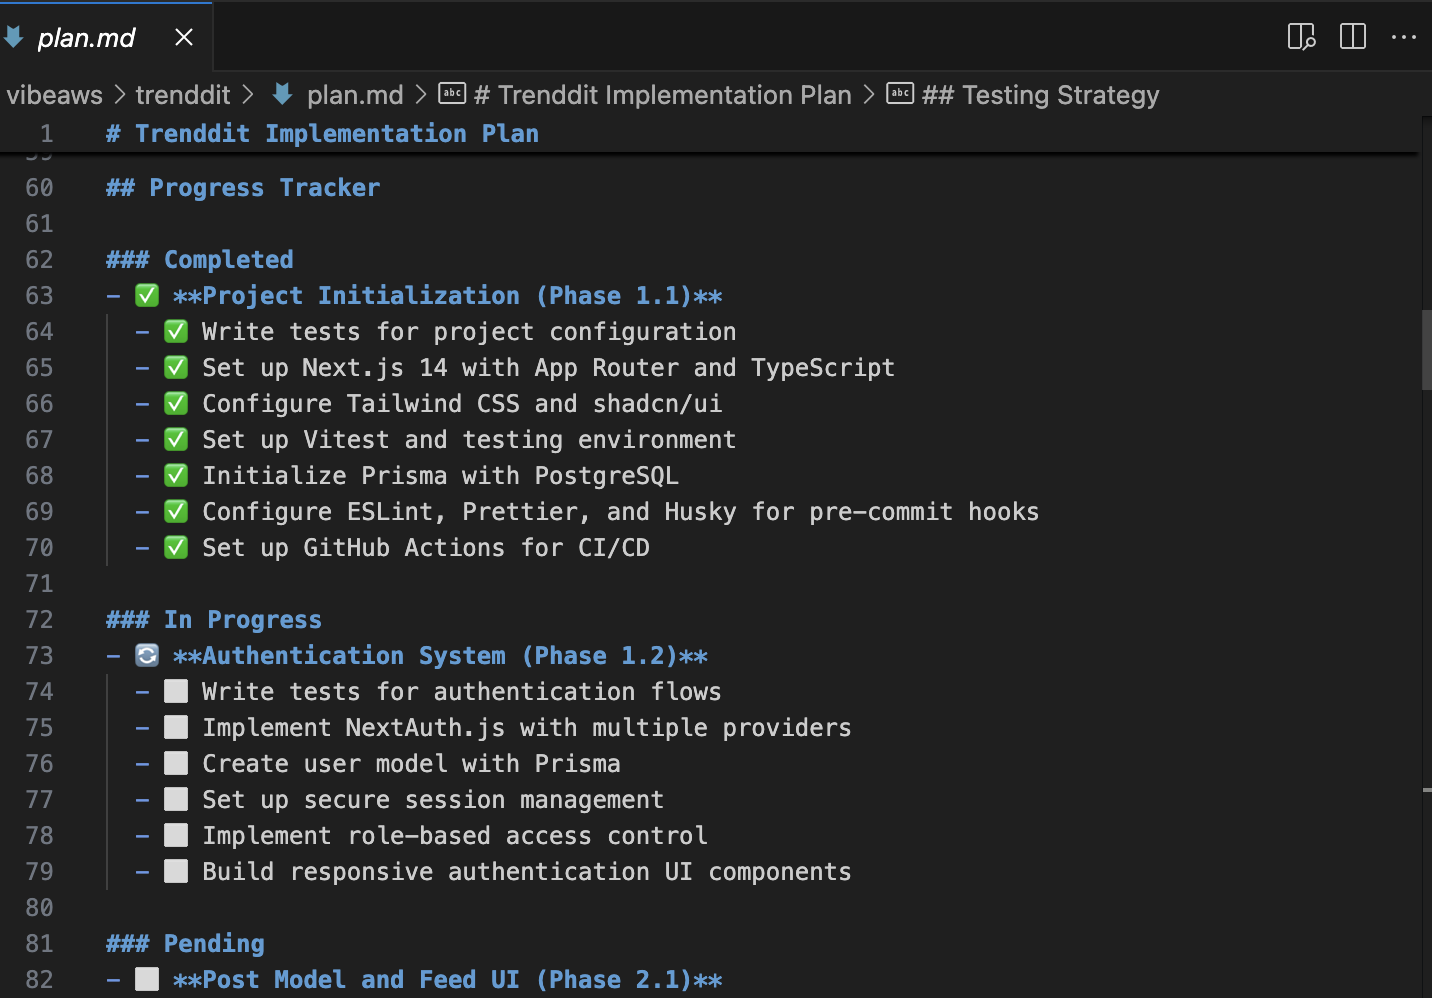Click the symbol icon beside Trenddit Implementation Plan breadcrumb
This screenshot has height=998, width=1432.
pos(453,94)
